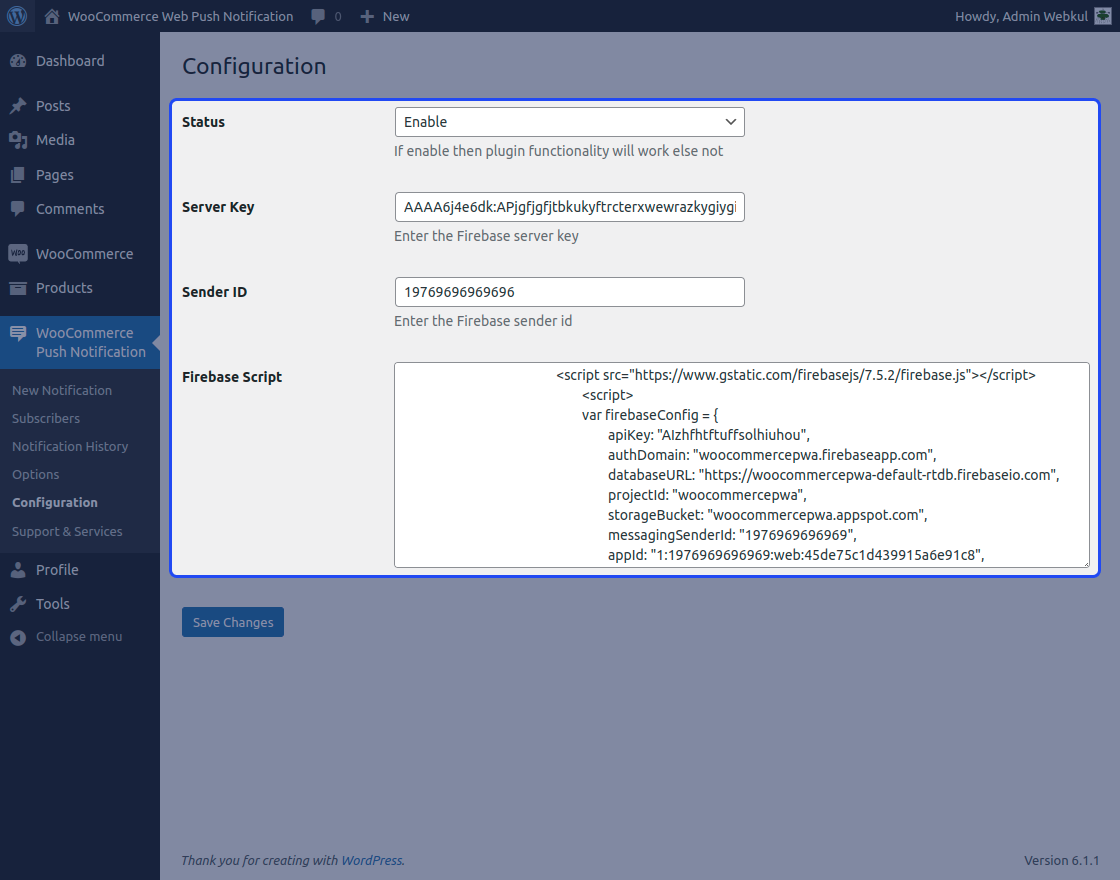The height and width of the screenshot is (880, 1120).
Task: Click the Products box icon
Action: coord(18,288)
